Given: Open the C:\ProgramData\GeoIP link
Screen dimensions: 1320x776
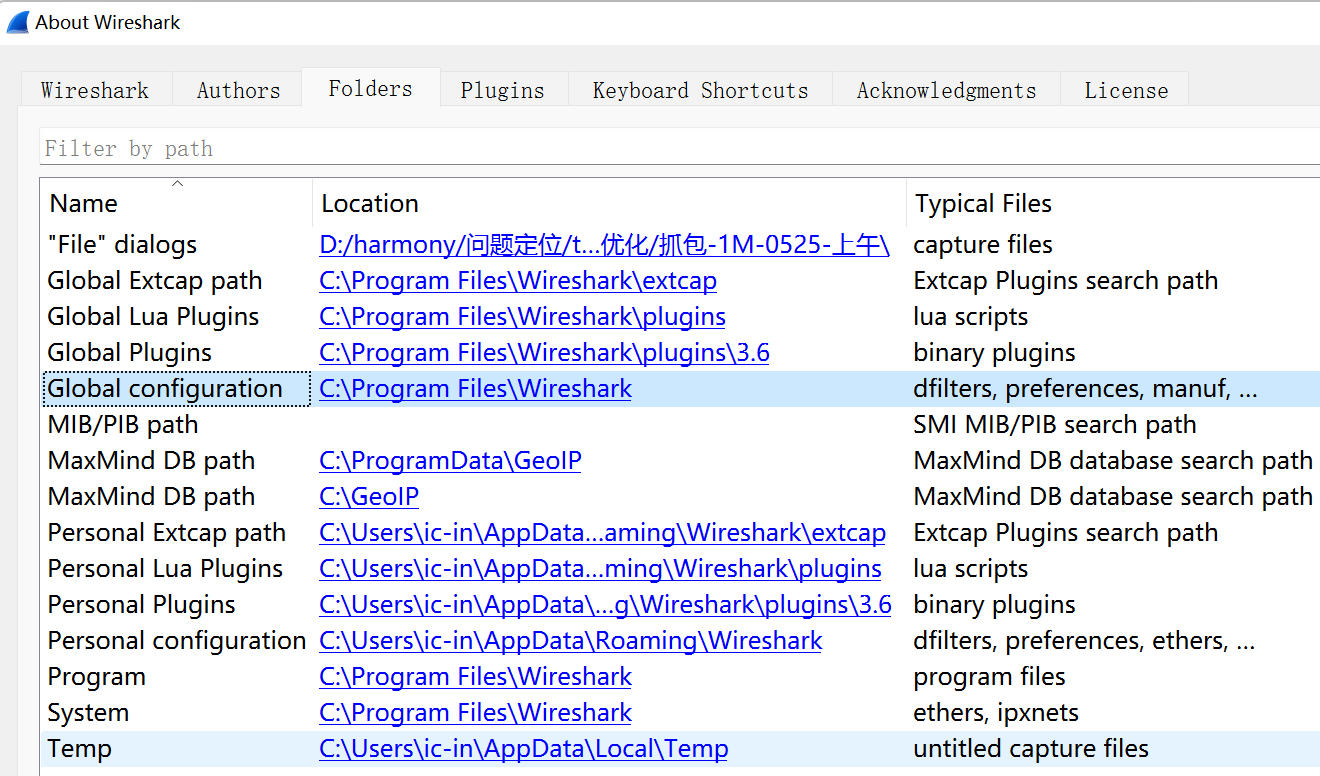Looking at the screenshot, I should point(450,461).
